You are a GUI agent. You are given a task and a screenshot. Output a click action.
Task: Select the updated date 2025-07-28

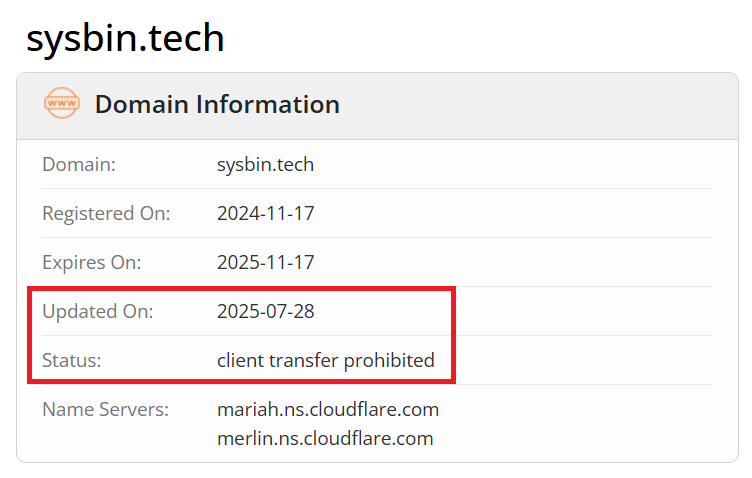pos(265,311)
